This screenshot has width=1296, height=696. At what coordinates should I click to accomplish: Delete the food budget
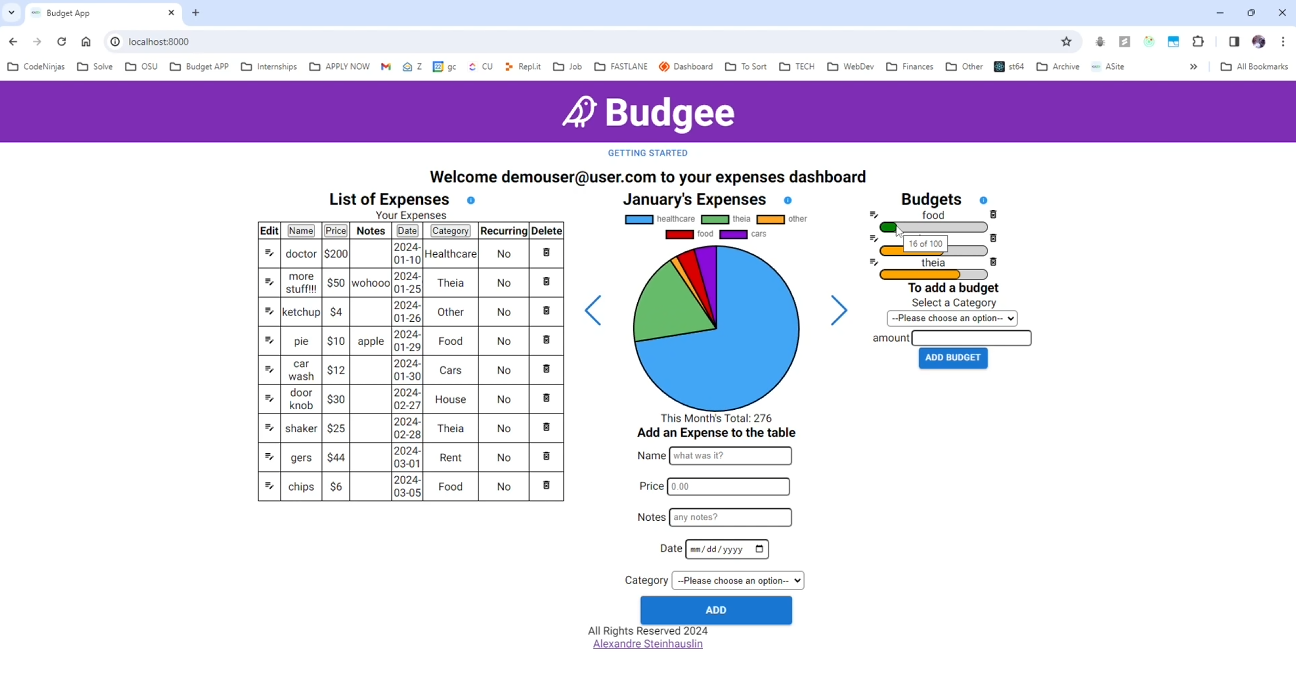tap(993, 215)
